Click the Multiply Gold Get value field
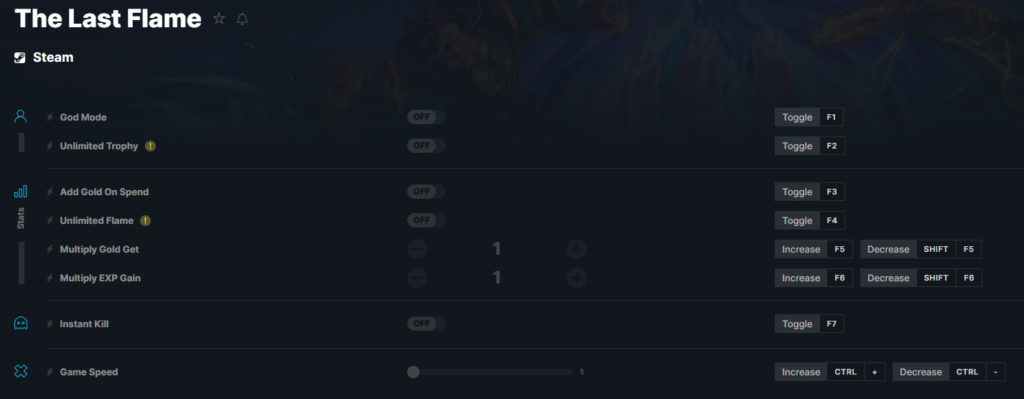 496,249
